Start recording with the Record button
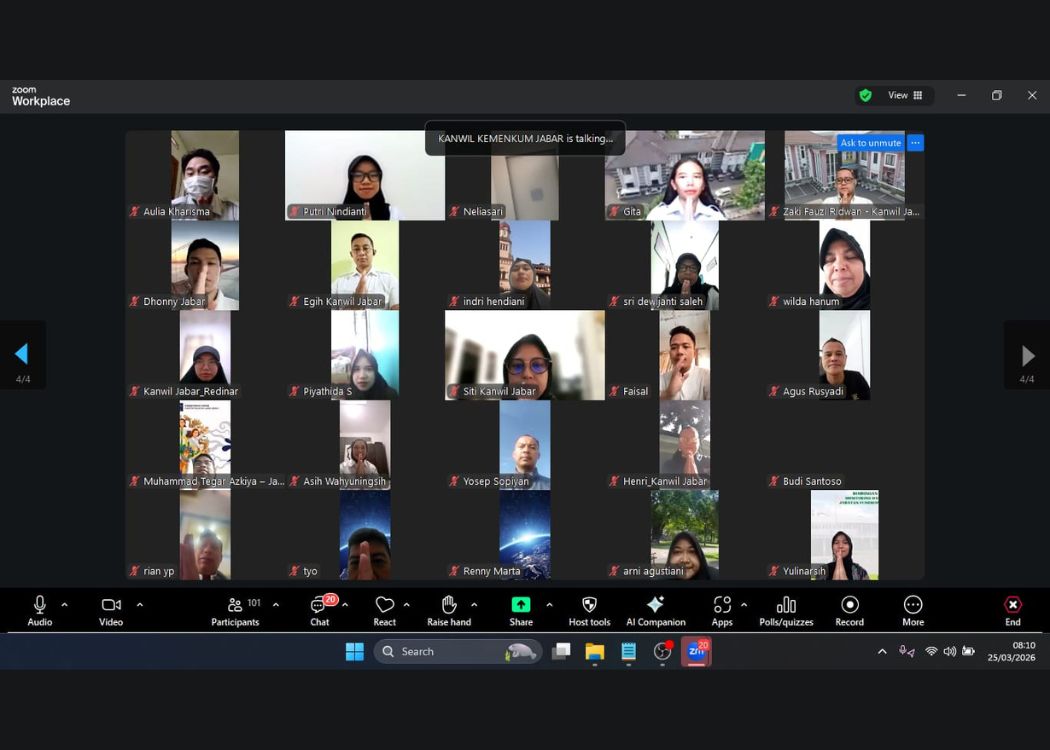This screenshot has width=1050, height=750. 849,606
